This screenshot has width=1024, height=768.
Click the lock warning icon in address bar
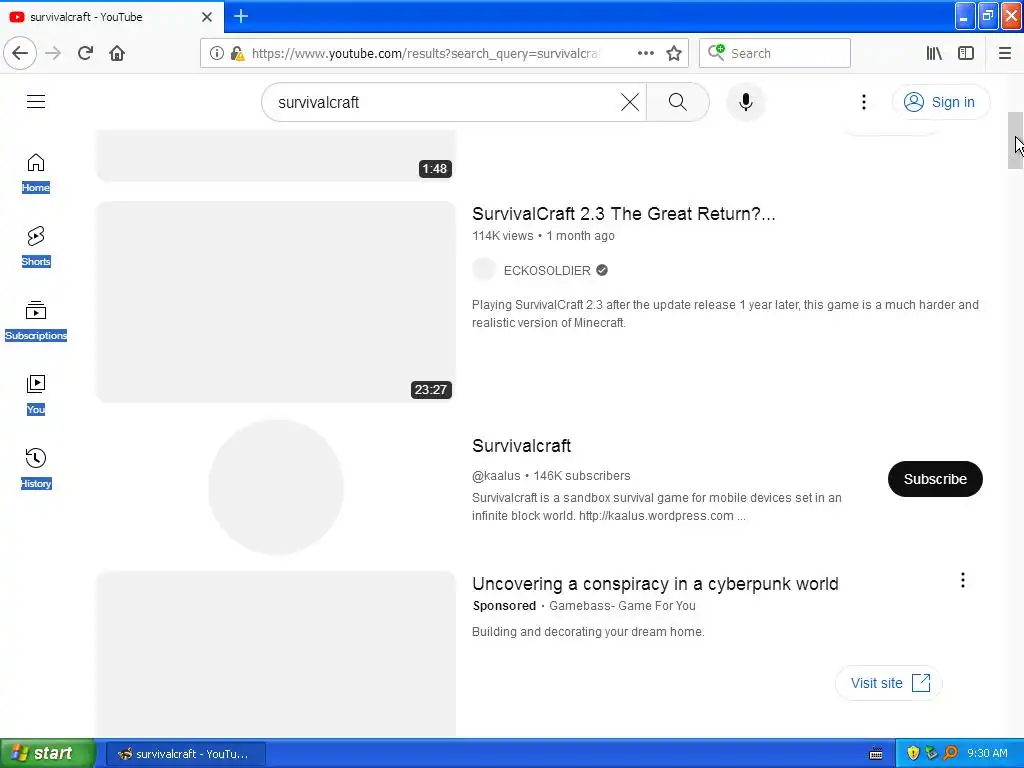pyautogui.click(x=237, y=53)
